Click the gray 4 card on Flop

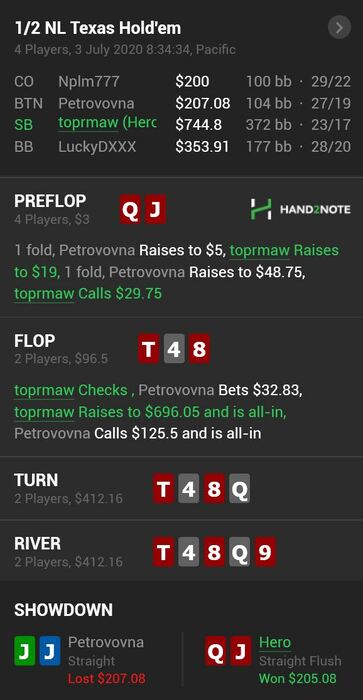[174, 349]
